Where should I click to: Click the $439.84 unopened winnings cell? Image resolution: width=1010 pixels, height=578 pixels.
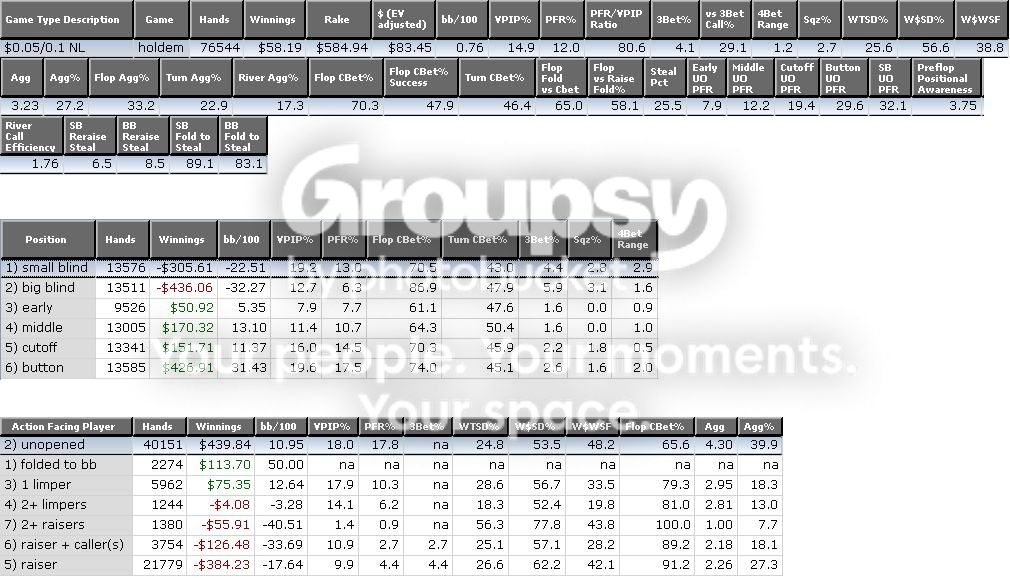point(225,445)
